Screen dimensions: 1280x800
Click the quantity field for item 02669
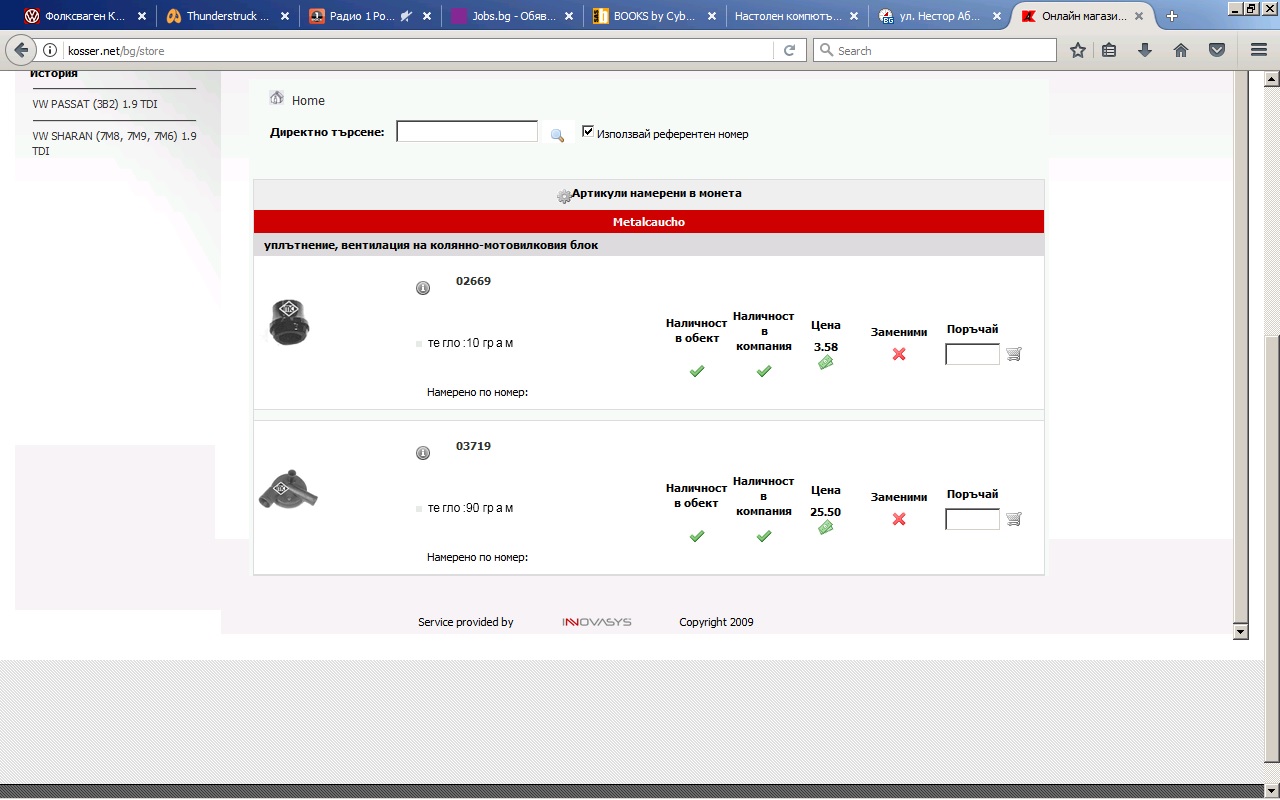pos(972,354)
